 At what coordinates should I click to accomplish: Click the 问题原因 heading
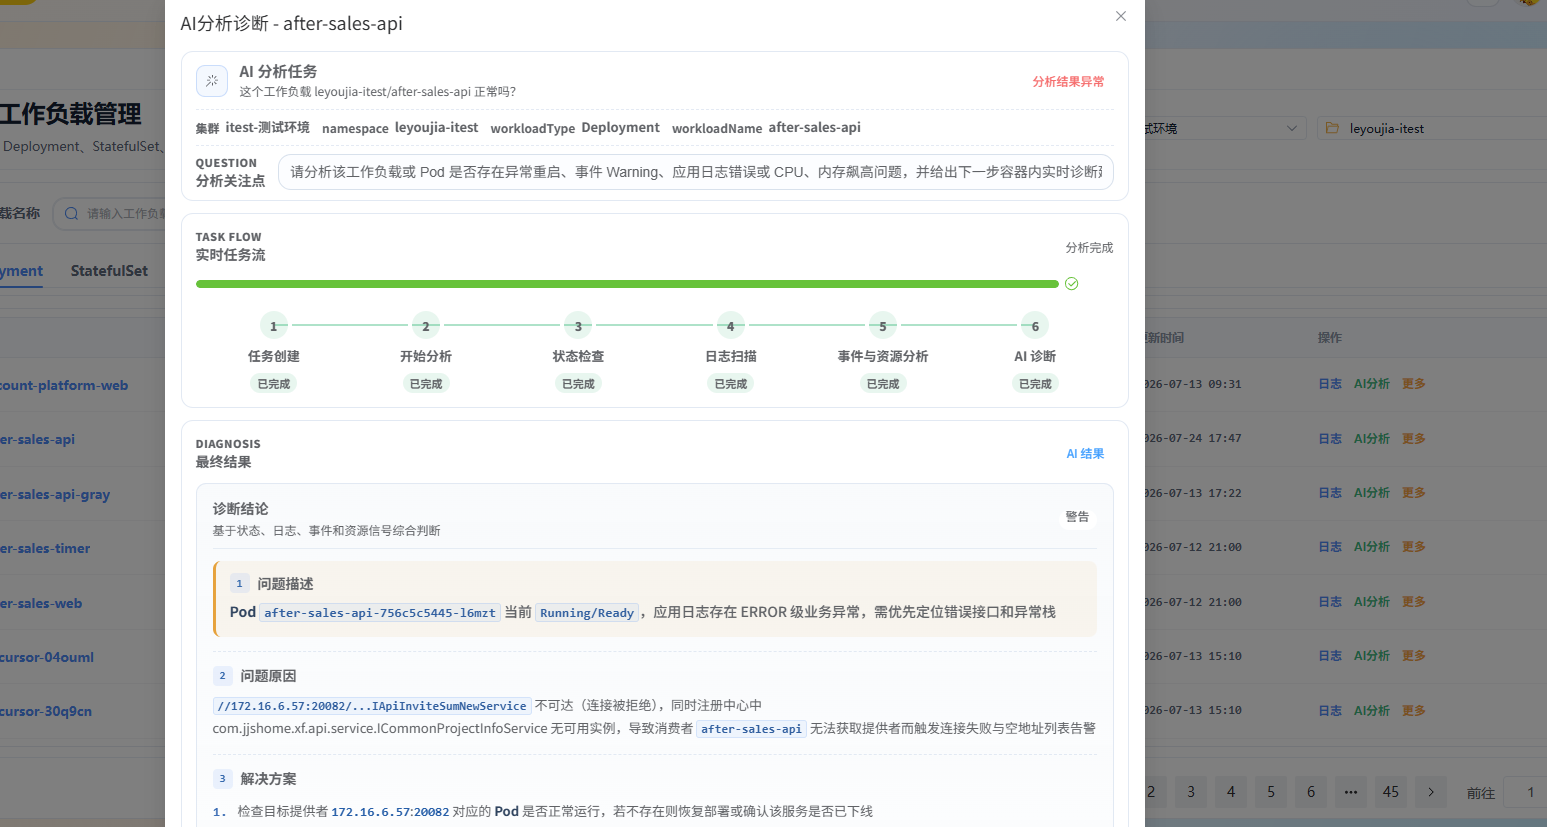[x=268, y=676]
